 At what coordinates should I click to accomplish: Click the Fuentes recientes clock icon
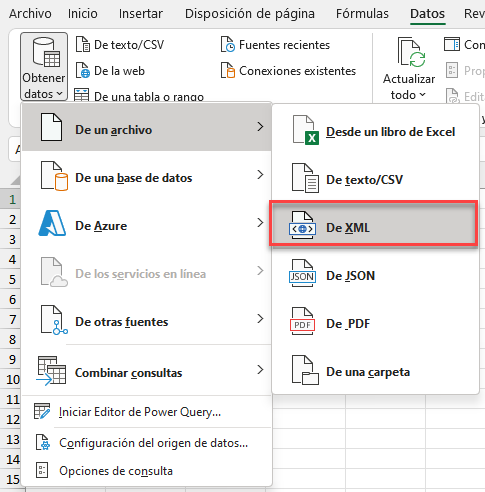point(228,45)
